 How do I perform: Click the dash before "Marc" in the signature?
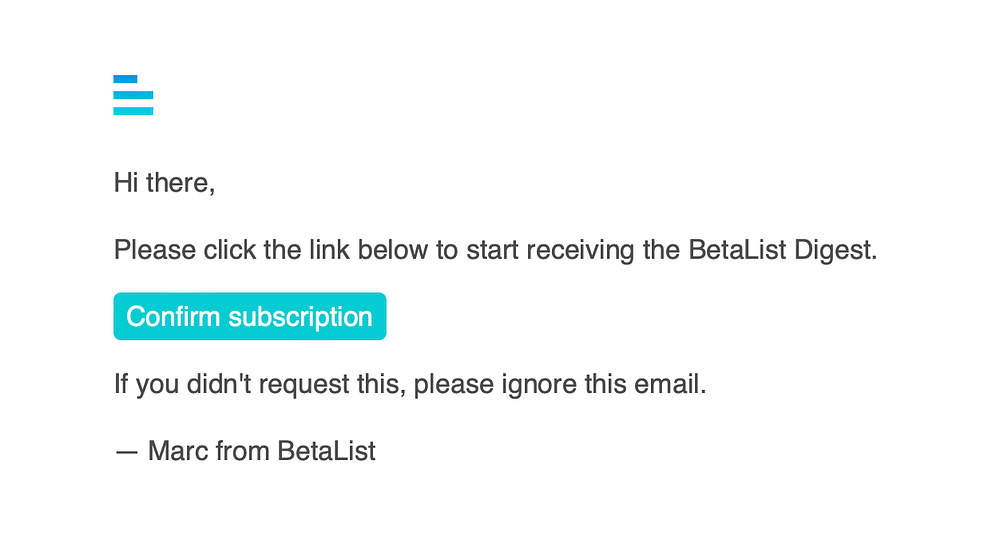click(x=126, y=452)
